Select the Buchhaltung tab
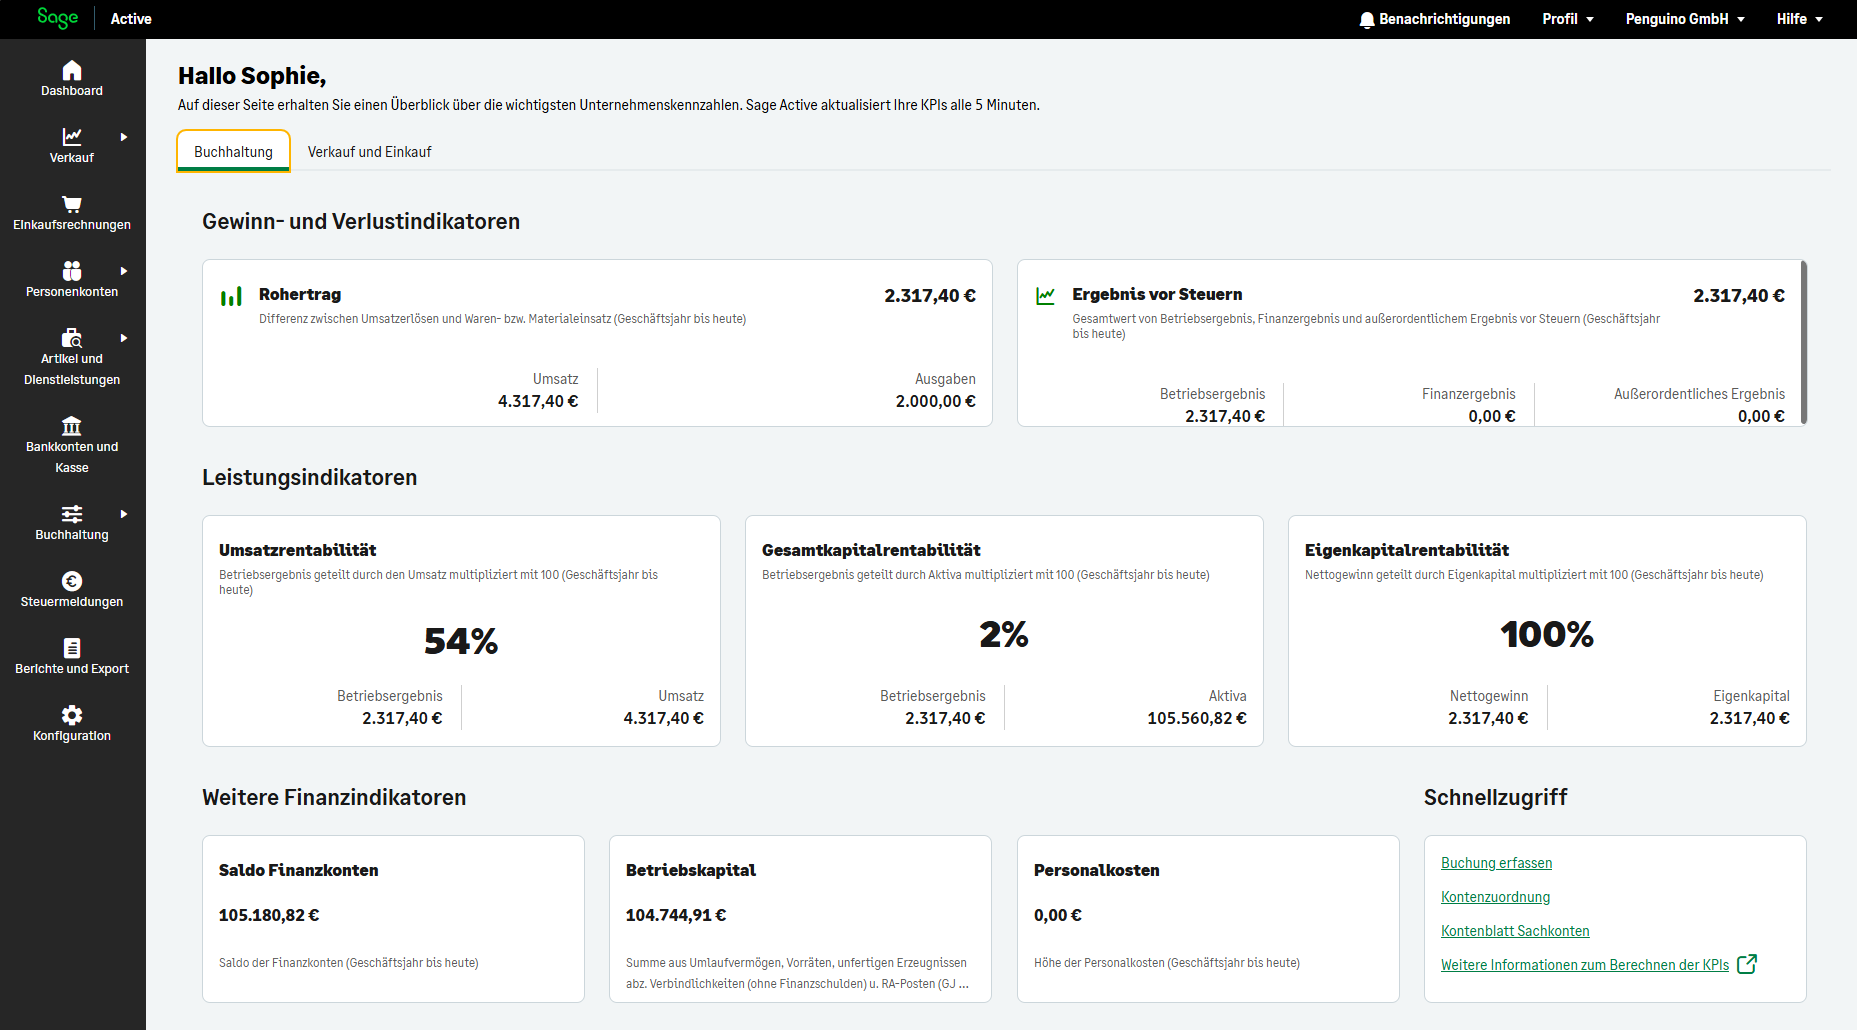 click(x=233, y=152)
